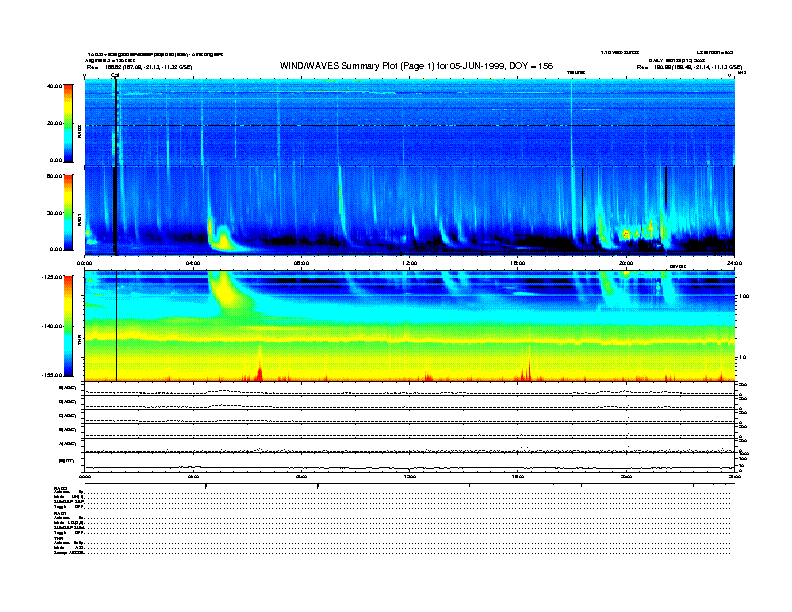This screenshot has height=612, width=792.
Task: Click the 20:00 label on bottom time axis
Action: pyautogui.click(x=626, y=476)
